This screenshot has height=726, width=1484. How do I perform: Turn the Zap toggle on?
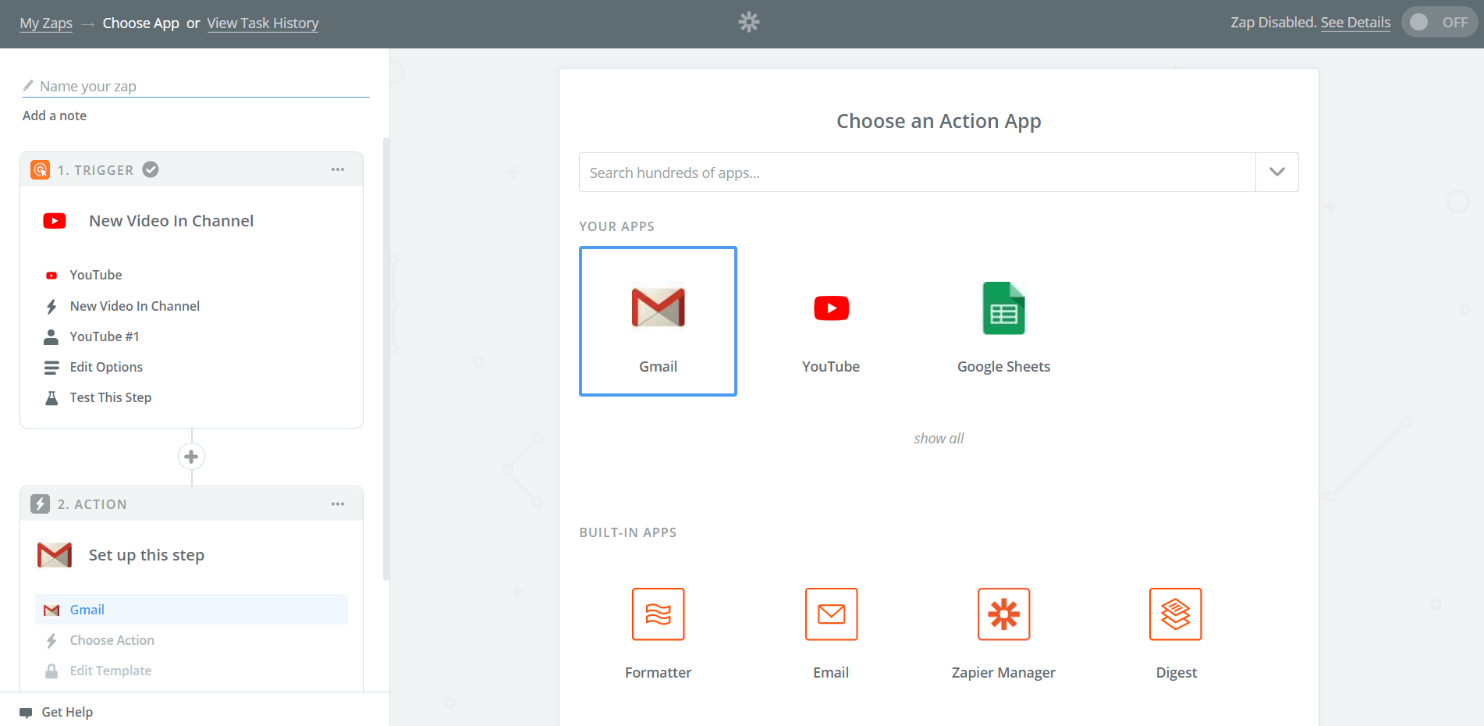click(x=1438, y=21)
